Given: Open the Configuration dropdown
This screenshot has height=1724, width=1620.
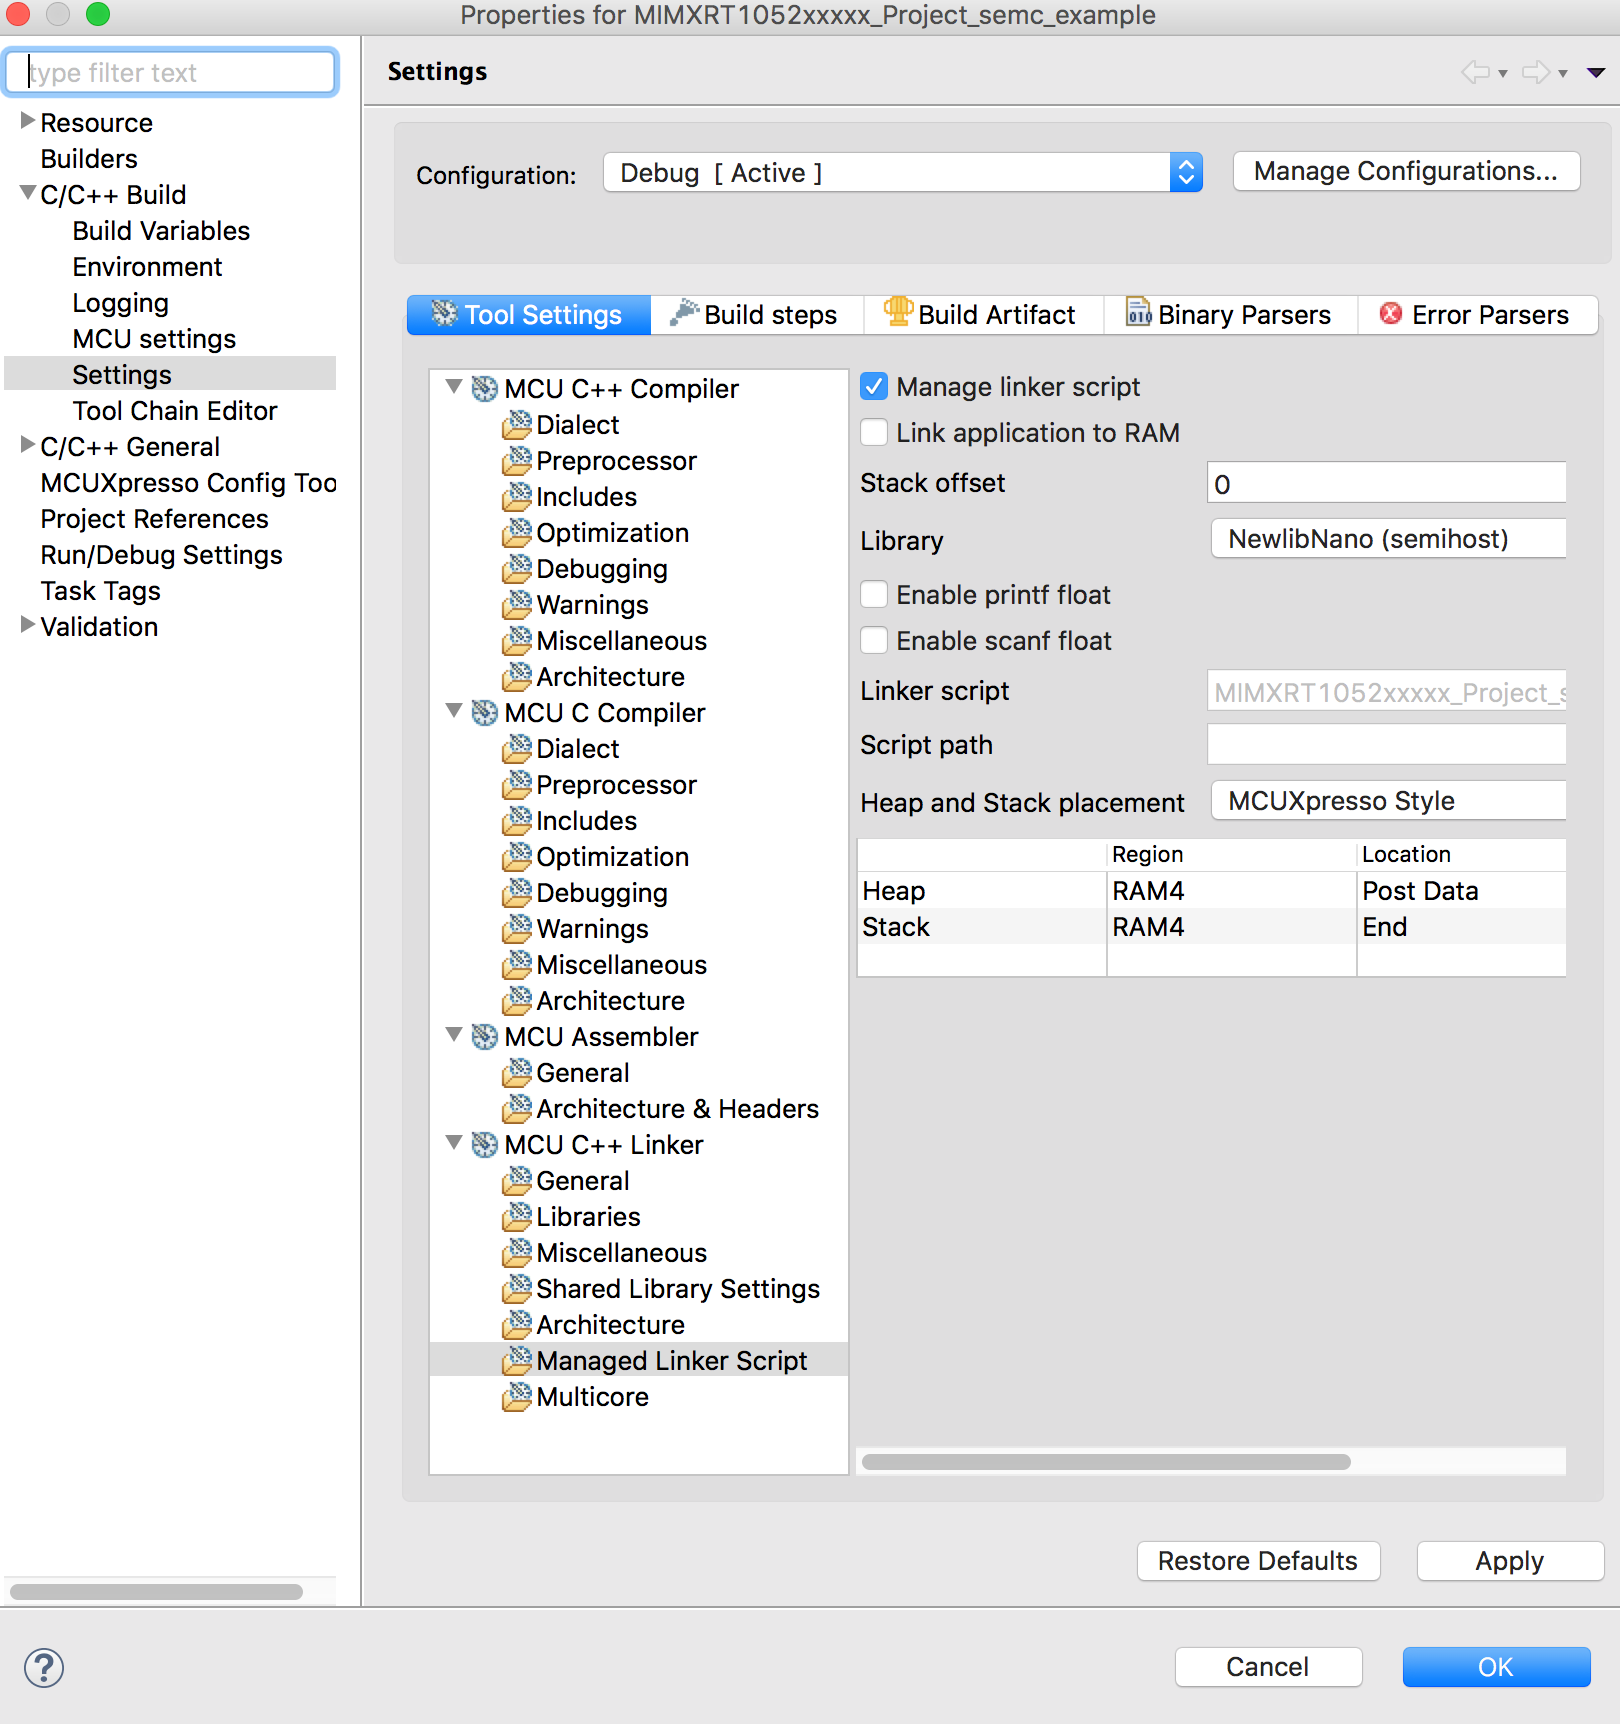Looking at the screenshot, I should click(x=902, y=172).
